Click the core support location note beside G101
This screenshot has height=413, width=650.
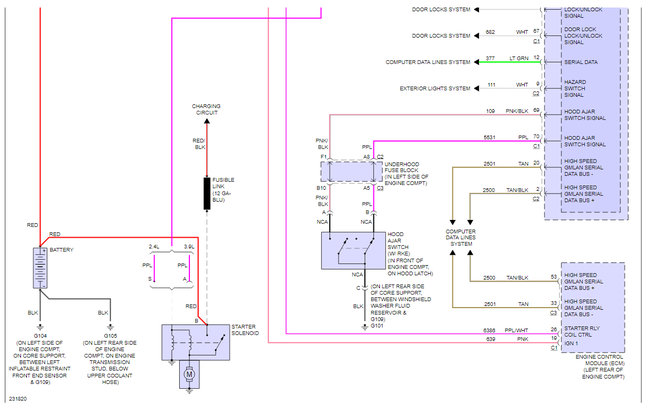pos(400,303)
